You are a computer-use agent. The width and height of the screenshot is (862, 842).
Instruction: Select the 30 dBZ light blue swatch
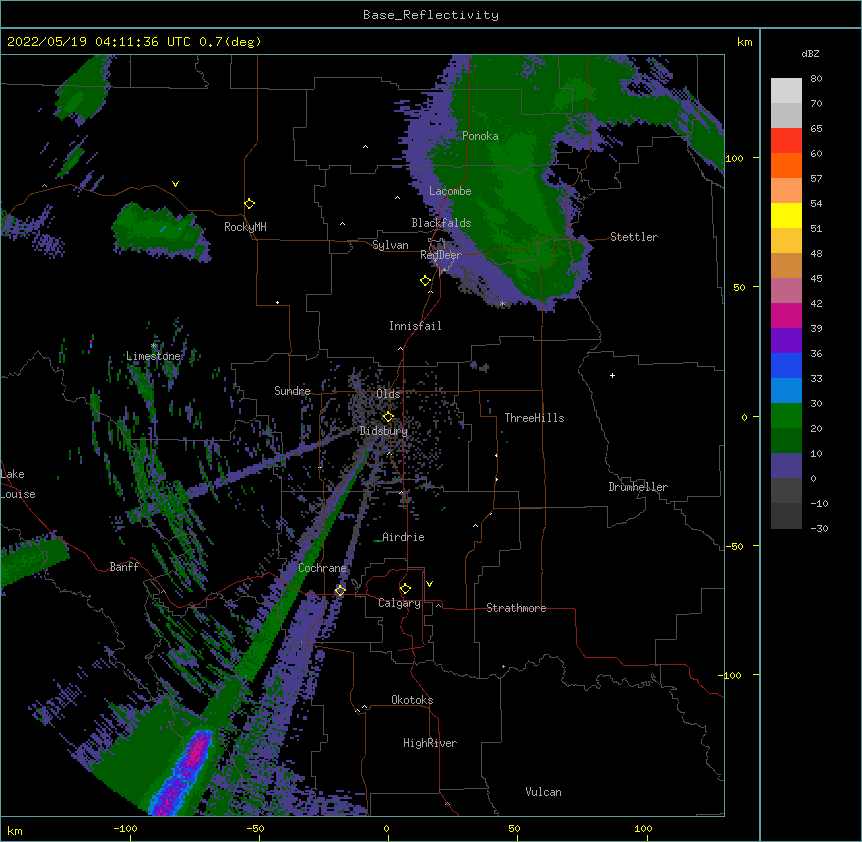click(x=786, y=391)
